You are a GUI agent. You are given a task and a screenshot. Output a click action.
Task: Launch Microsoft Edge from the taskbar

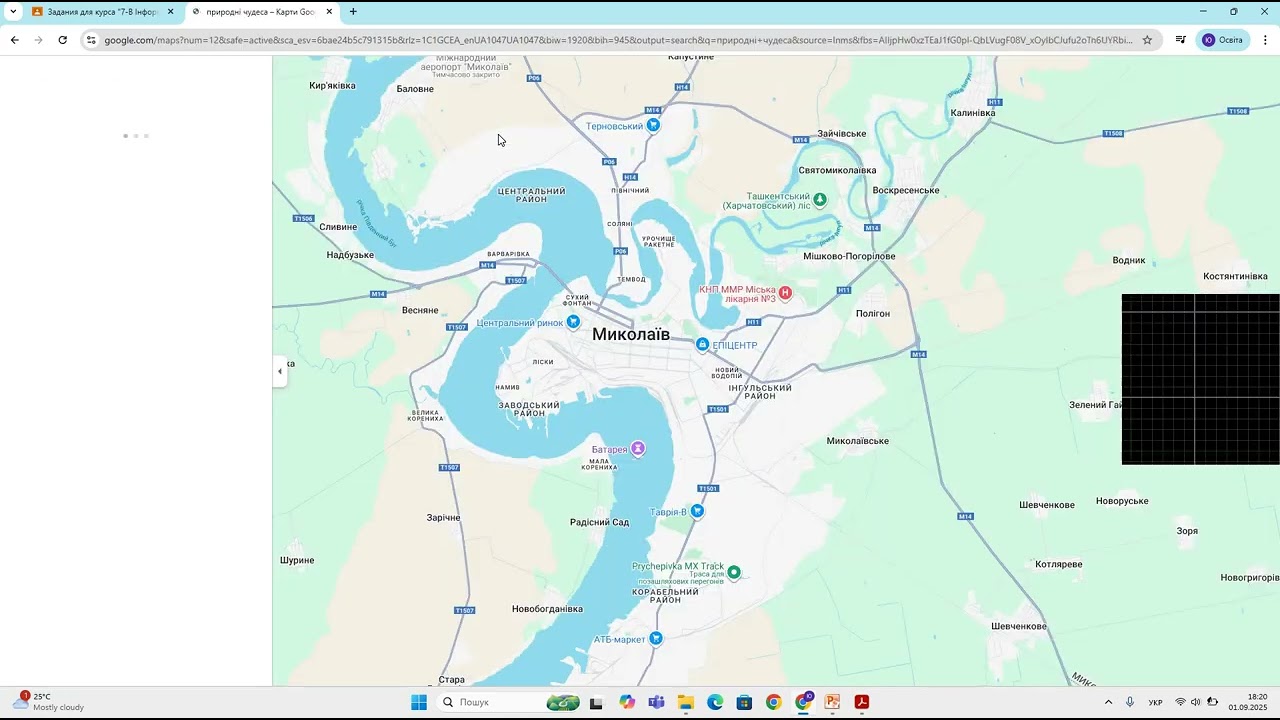[x=715, y=702]
